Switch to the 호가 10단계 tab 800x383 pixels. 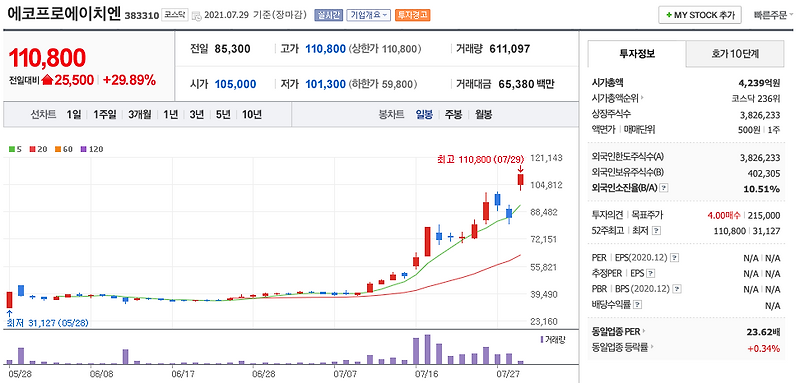click(x=735, y=54)
